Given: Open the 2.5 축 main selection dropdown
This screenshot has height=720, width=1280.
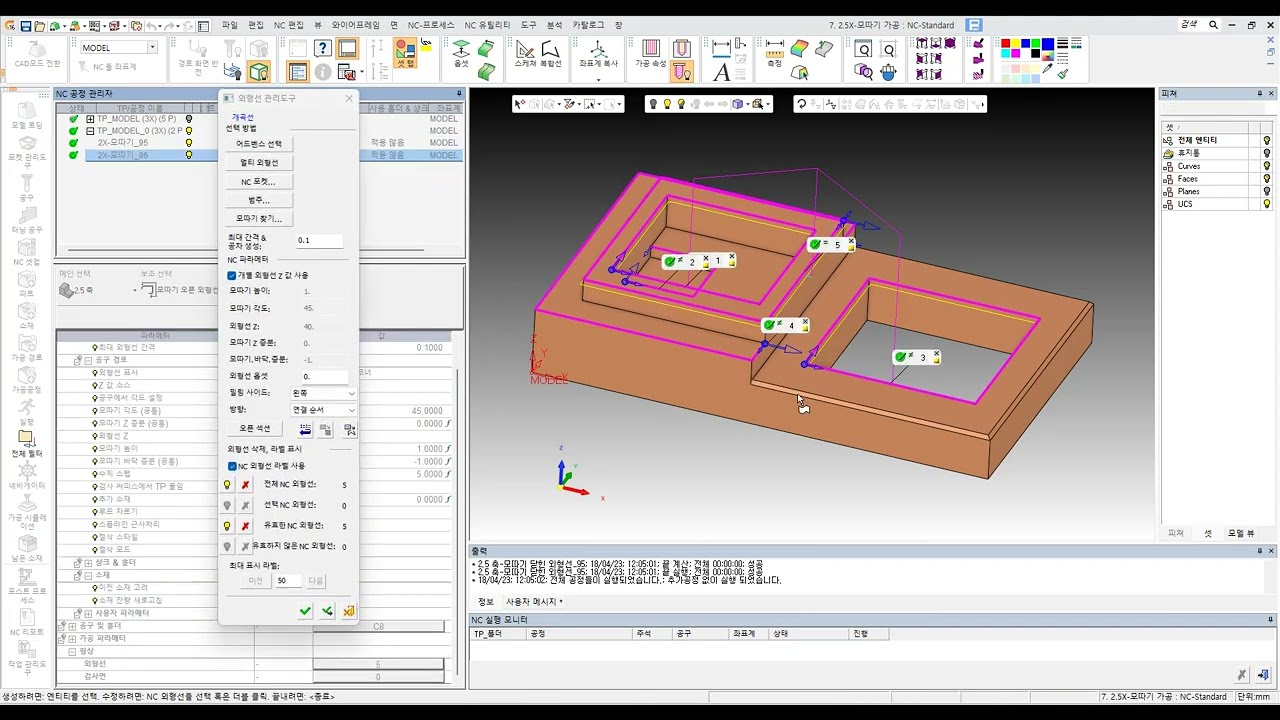Looking at the screenshot, I should [x=96, y=290].
